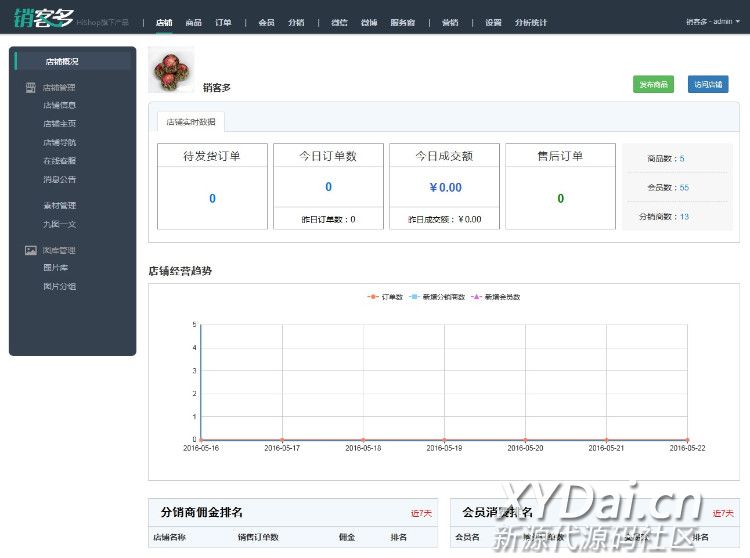The width and height of the screenshot is (750, 558).
Task: Click the 今日订单数 count value 0
Action: pyautogui.click(x=329, y=187)
